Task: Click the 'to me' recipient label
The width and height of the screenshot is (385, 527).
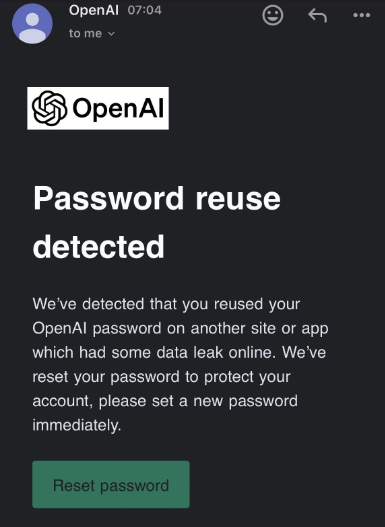Action: (x=85, y=33)
